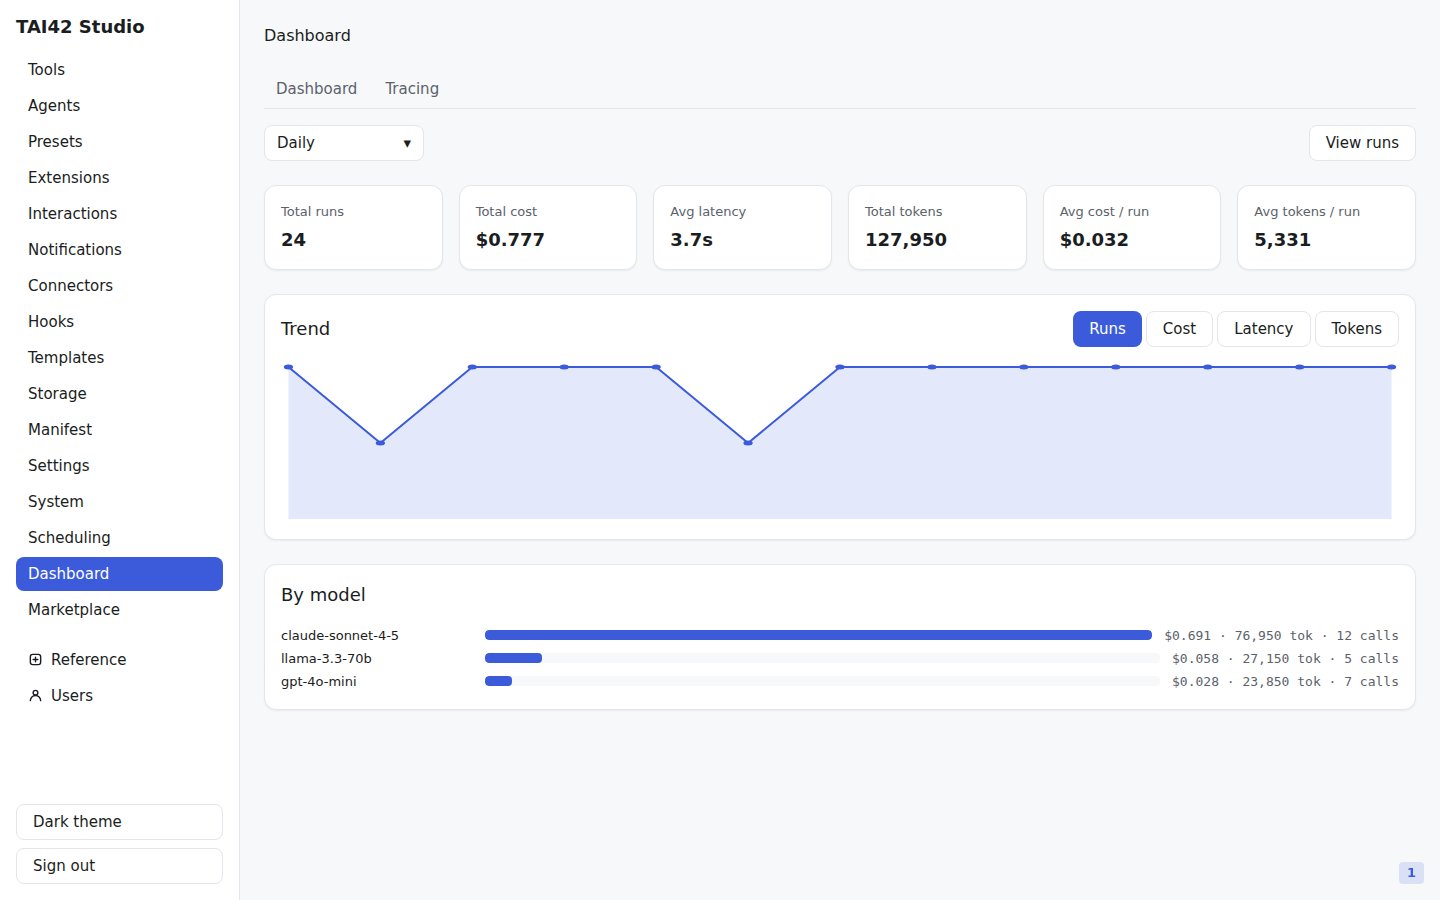Click the "$0.058 · 27,150 tok · 5 calls" stats
Image resolution: width=1440 pixels, height=900 pixels.
tap(1285, 658)
